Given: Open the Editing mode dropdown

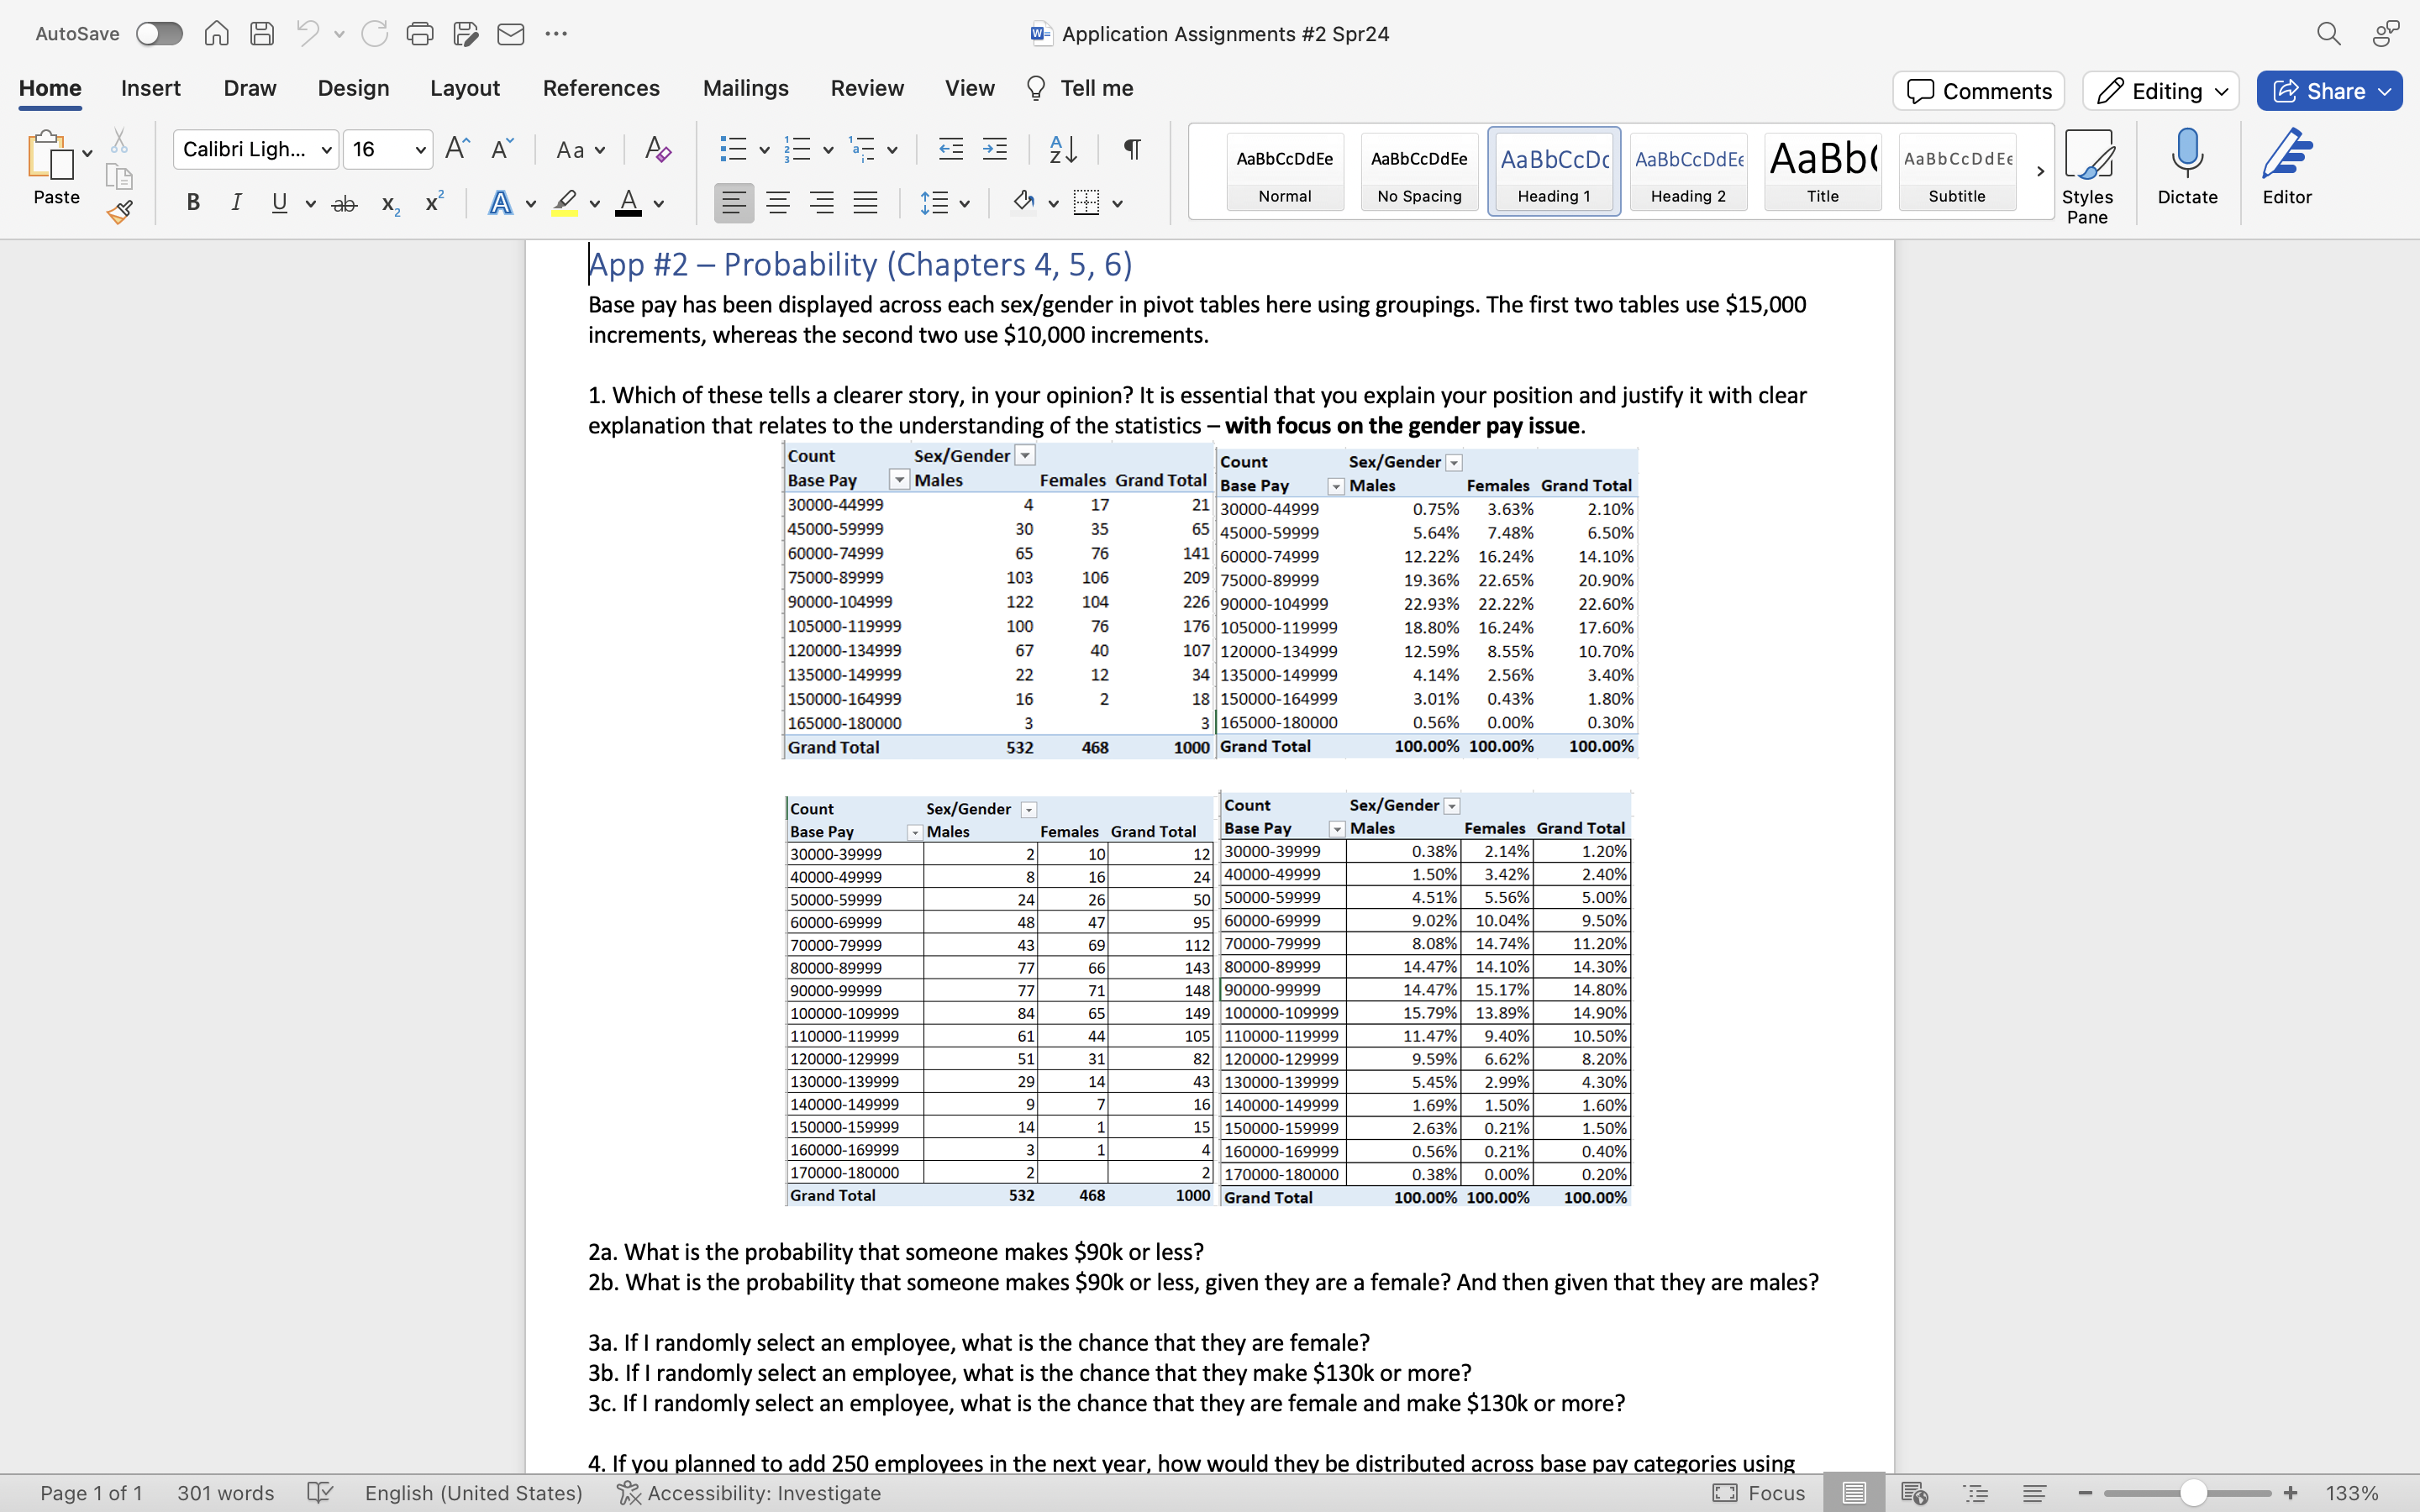Looking at the screenshot, I should [2160, 91].
